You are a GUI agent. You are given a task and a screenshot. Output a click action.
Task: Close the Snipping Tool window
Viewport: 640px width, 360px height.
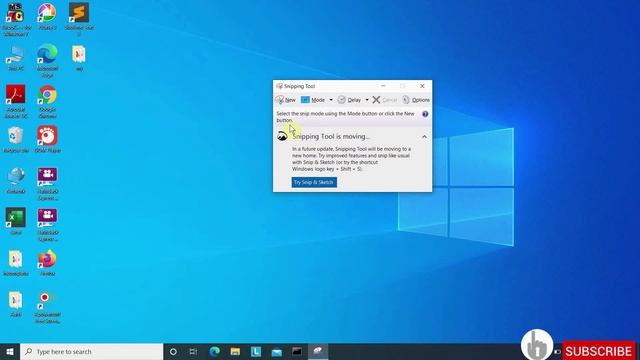(x=422, y=86)
